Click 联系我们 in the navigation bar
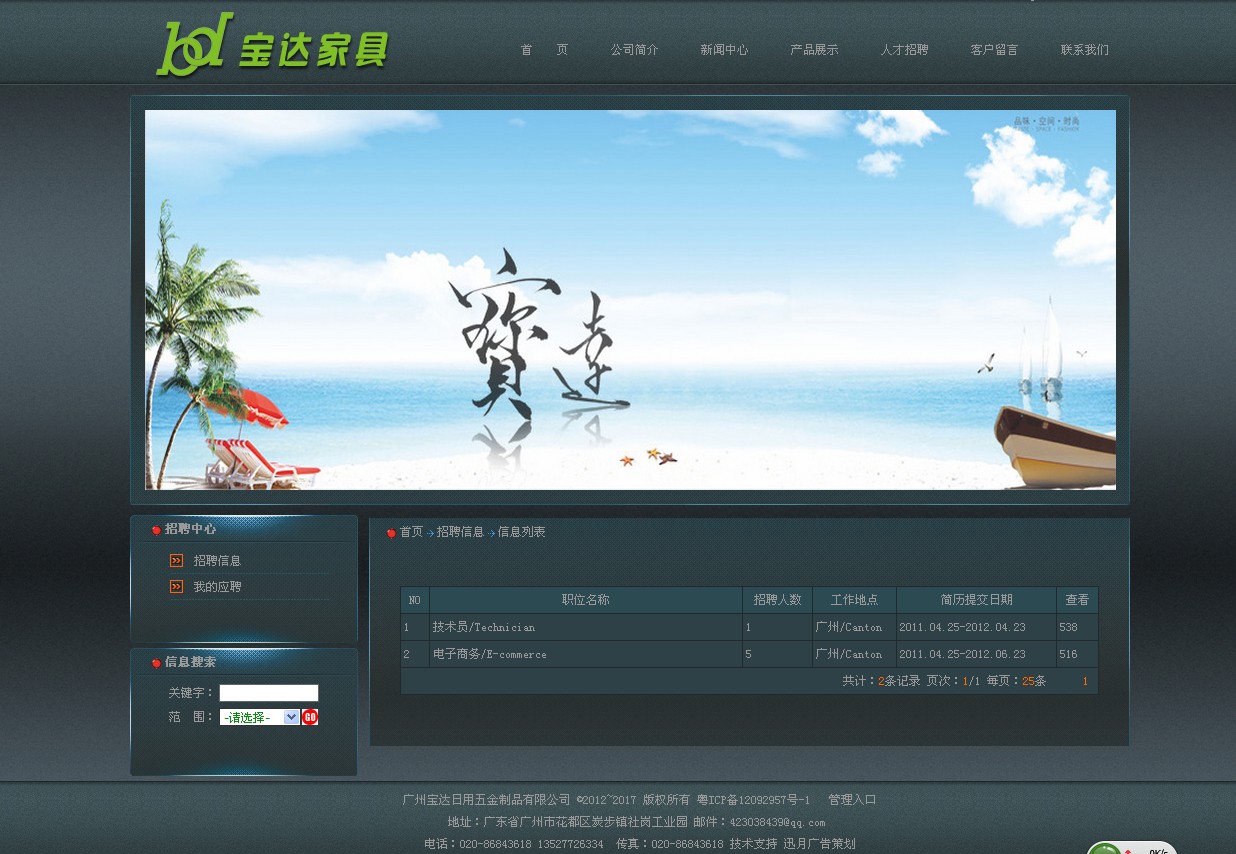Viewport: 1236px width, 854px height. click(1084, 50)
